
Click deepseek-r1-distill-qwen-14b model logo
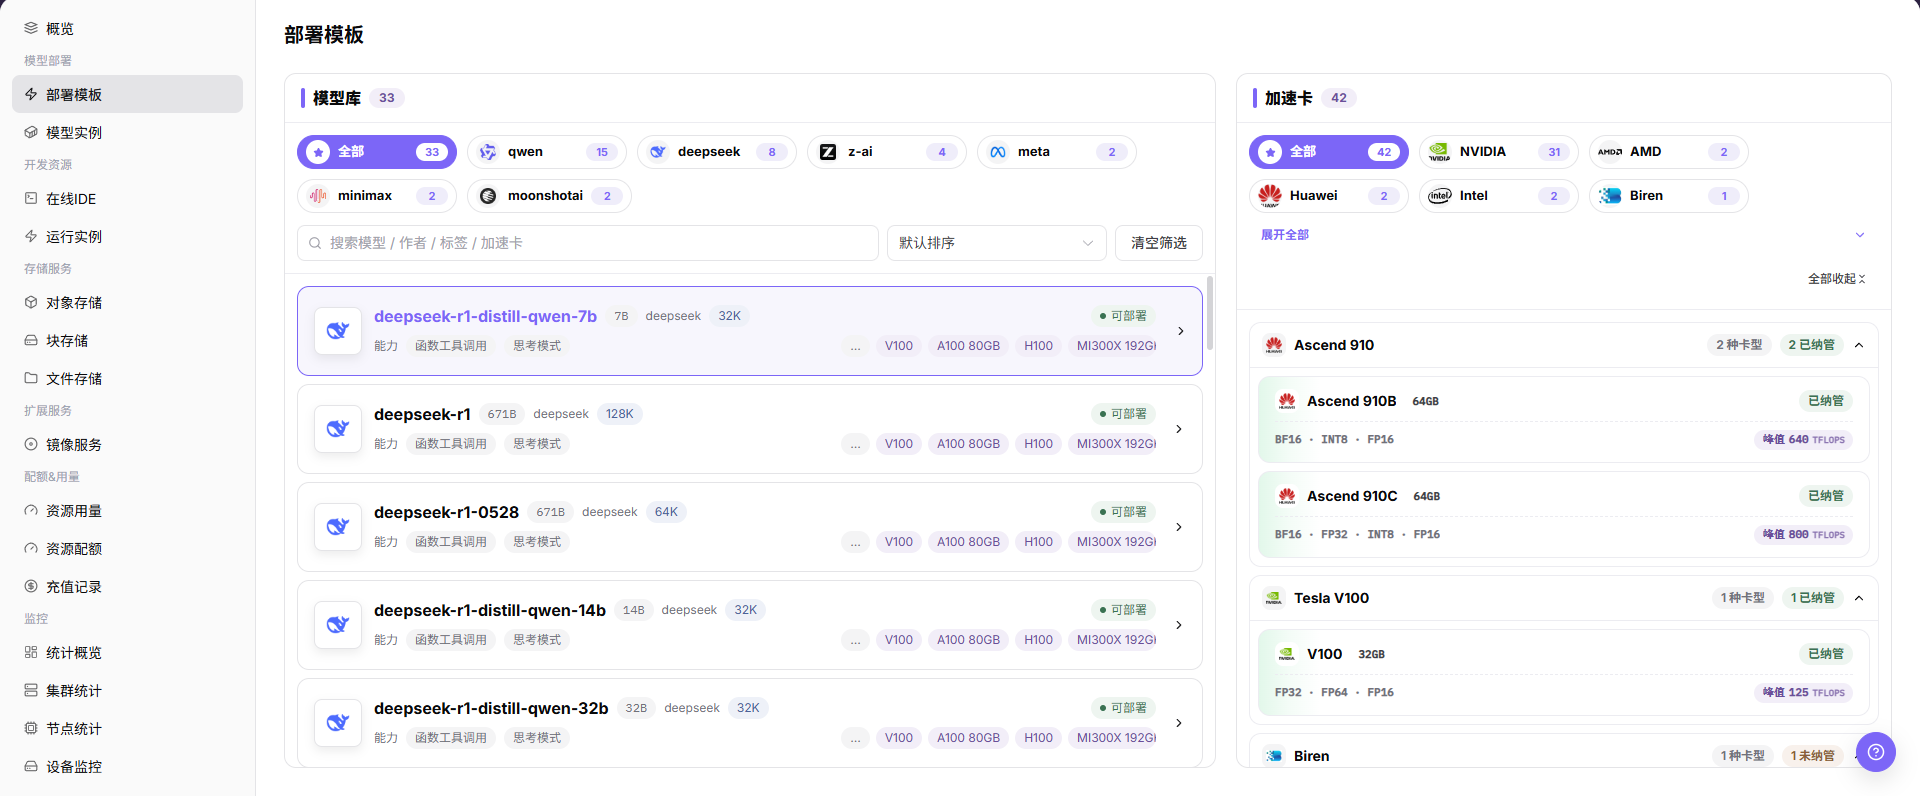(338, 625)
